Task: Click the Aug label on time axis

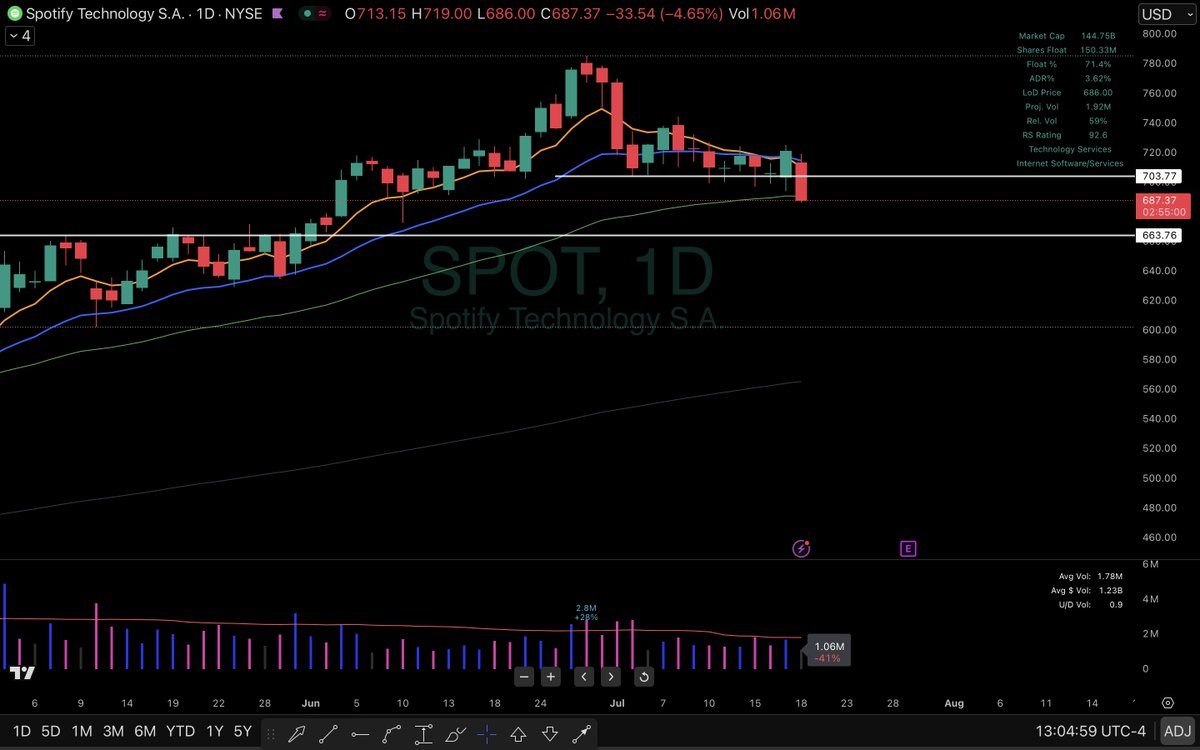Action: 954,703
